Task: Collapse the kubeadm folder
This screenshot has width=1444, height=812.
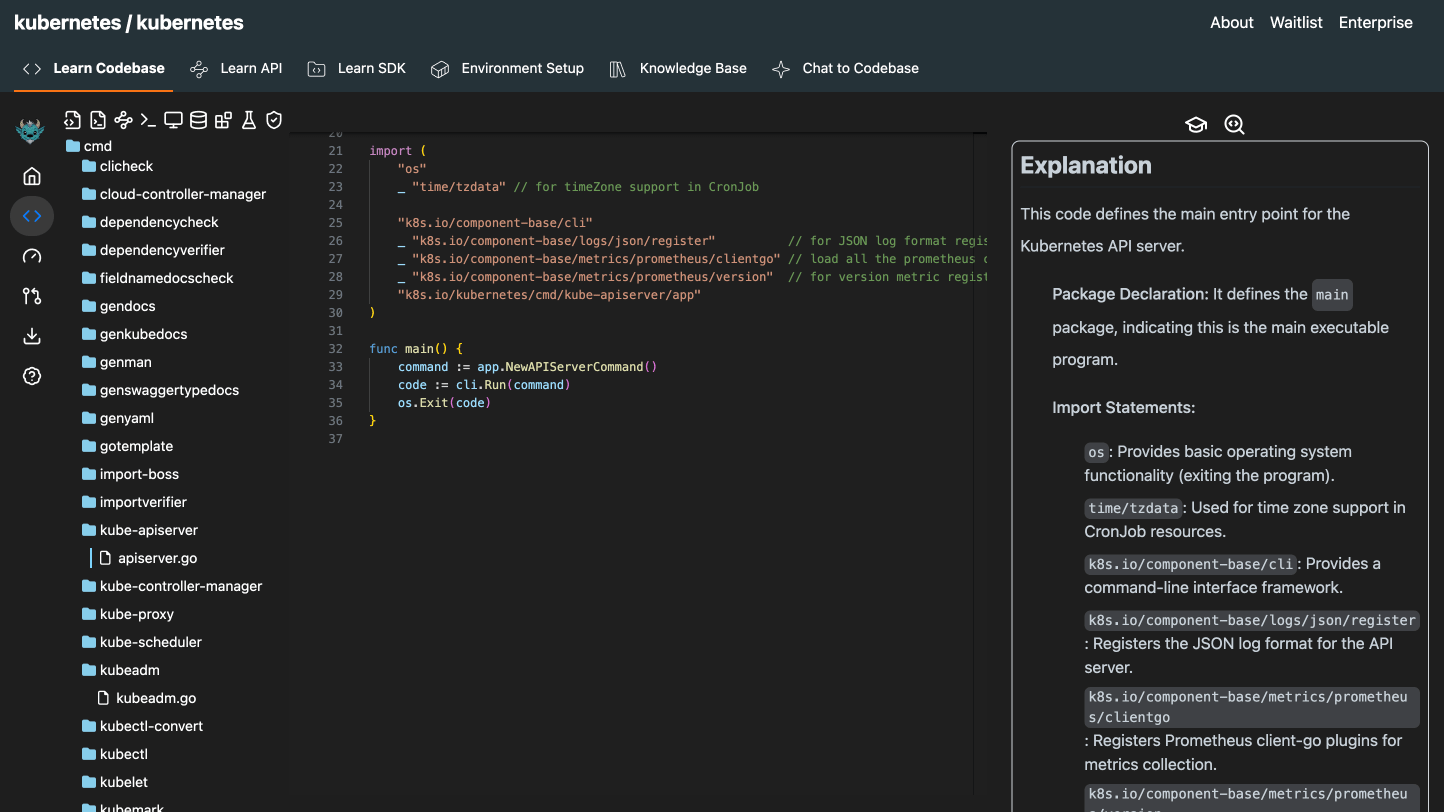Action: (120, 670)
